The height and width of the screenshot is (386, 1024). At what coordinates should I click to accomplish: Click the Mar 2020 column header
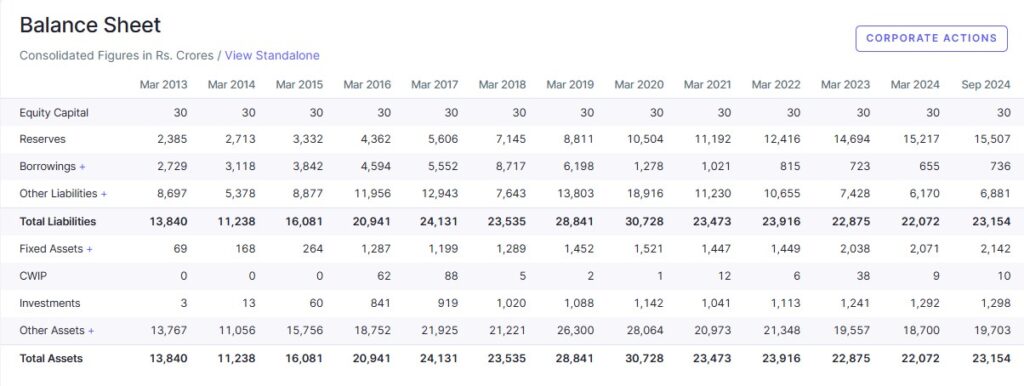(x=639, y=85)
